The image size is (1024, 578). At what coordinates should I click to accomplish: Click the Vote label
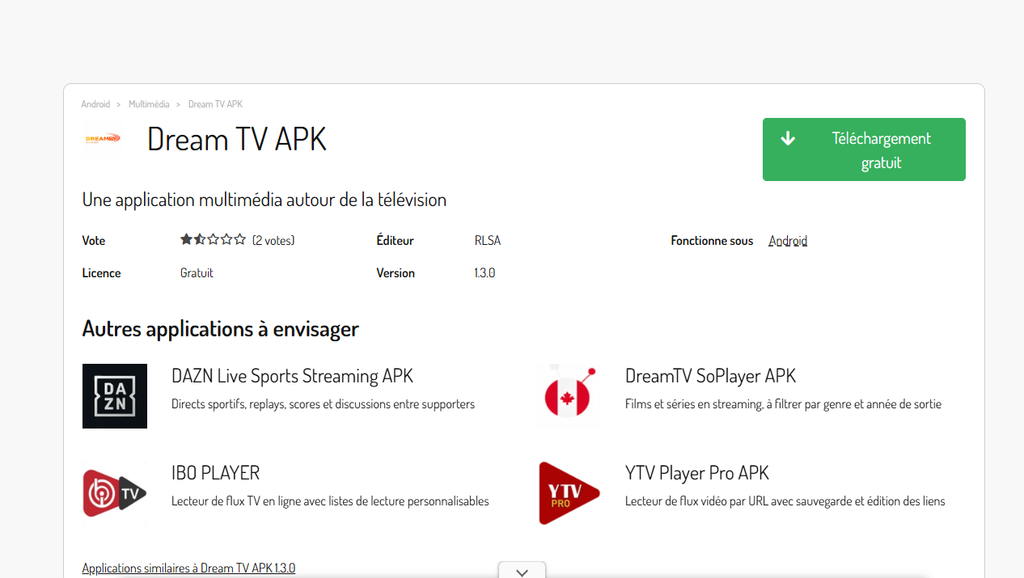coord(93,240)
